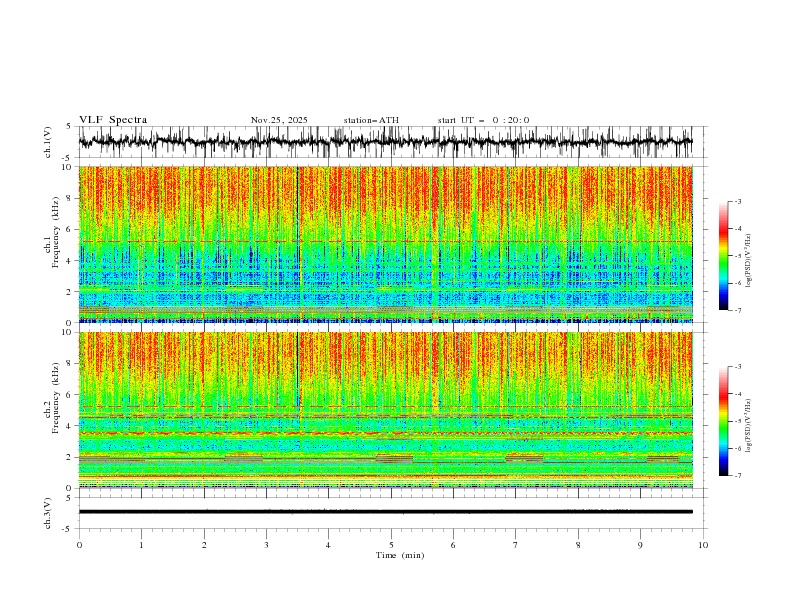Click time axis tick label "0"

click(79, 545)
